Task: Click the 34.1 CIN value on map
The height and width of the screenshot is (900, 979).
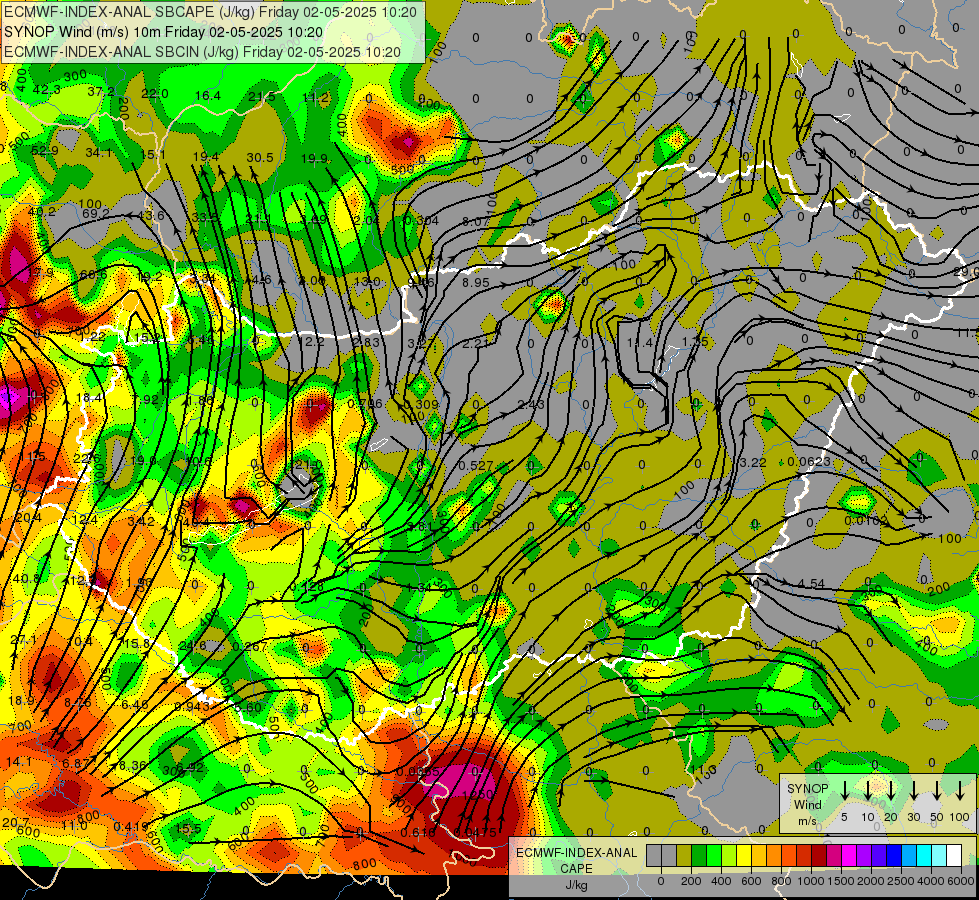Action: click(99, 152)
